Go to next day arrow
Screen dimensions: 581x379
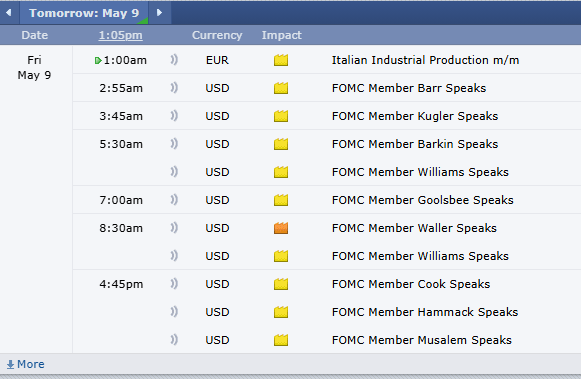tap(159, 13)
